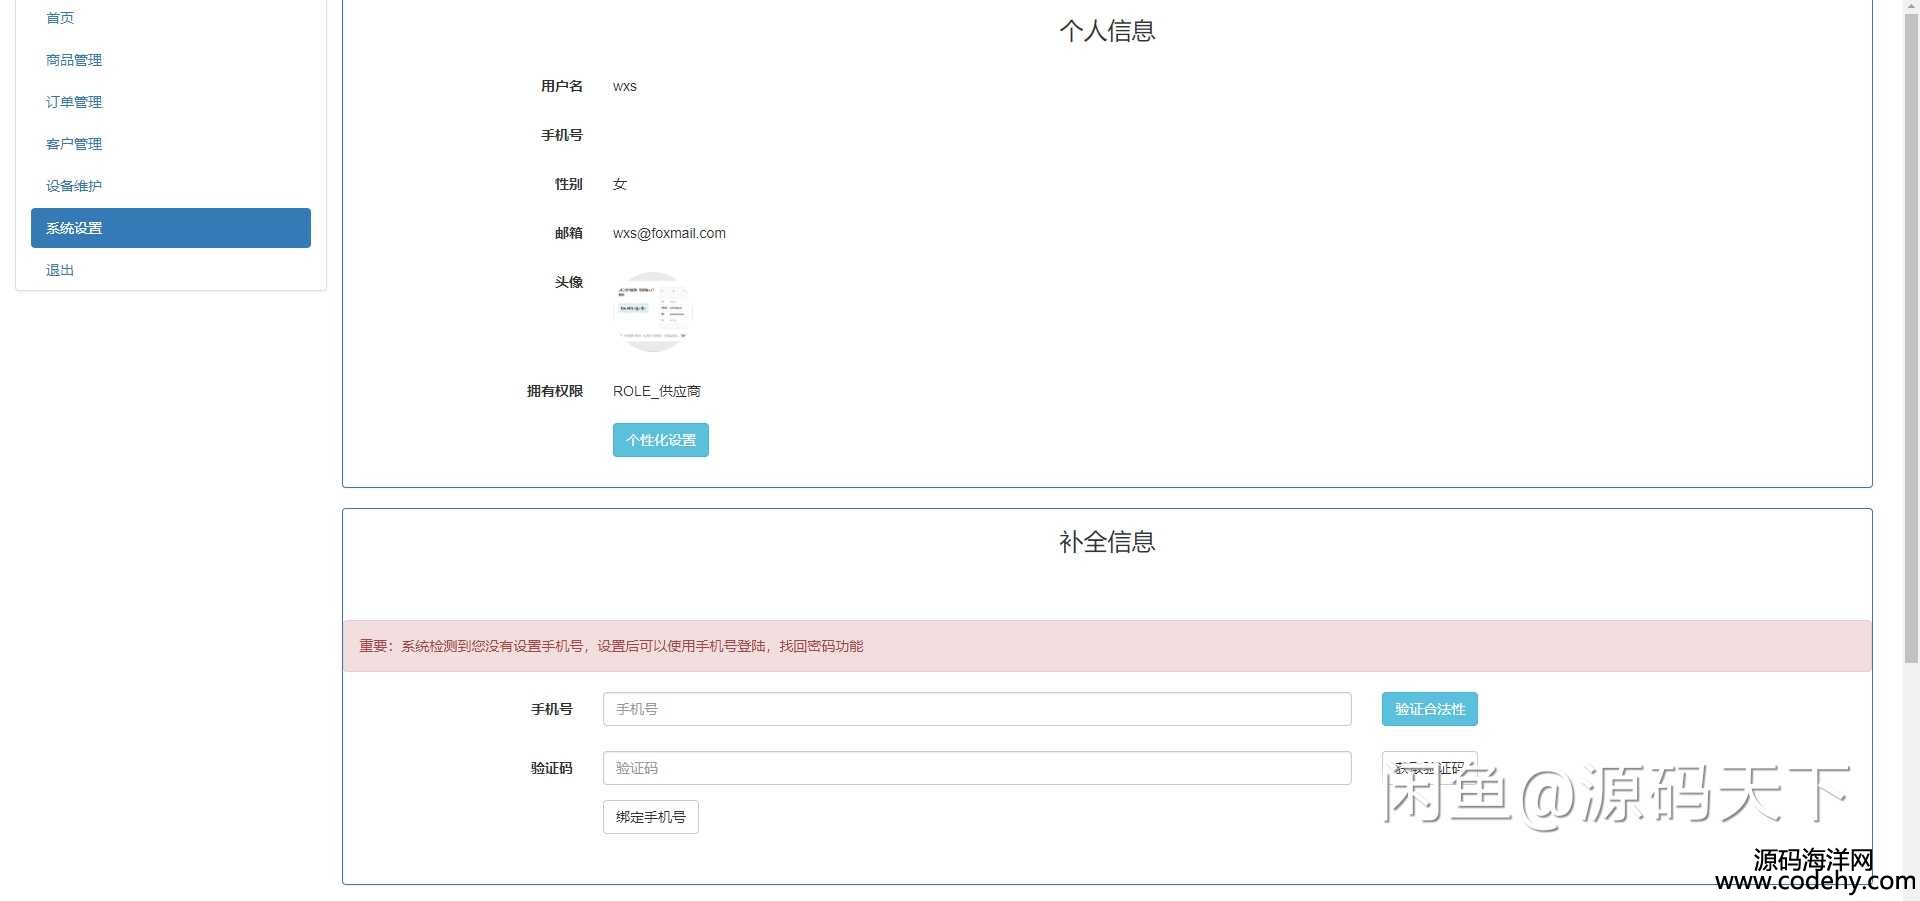Click the 绑定手机号 button

click(651, 817)
